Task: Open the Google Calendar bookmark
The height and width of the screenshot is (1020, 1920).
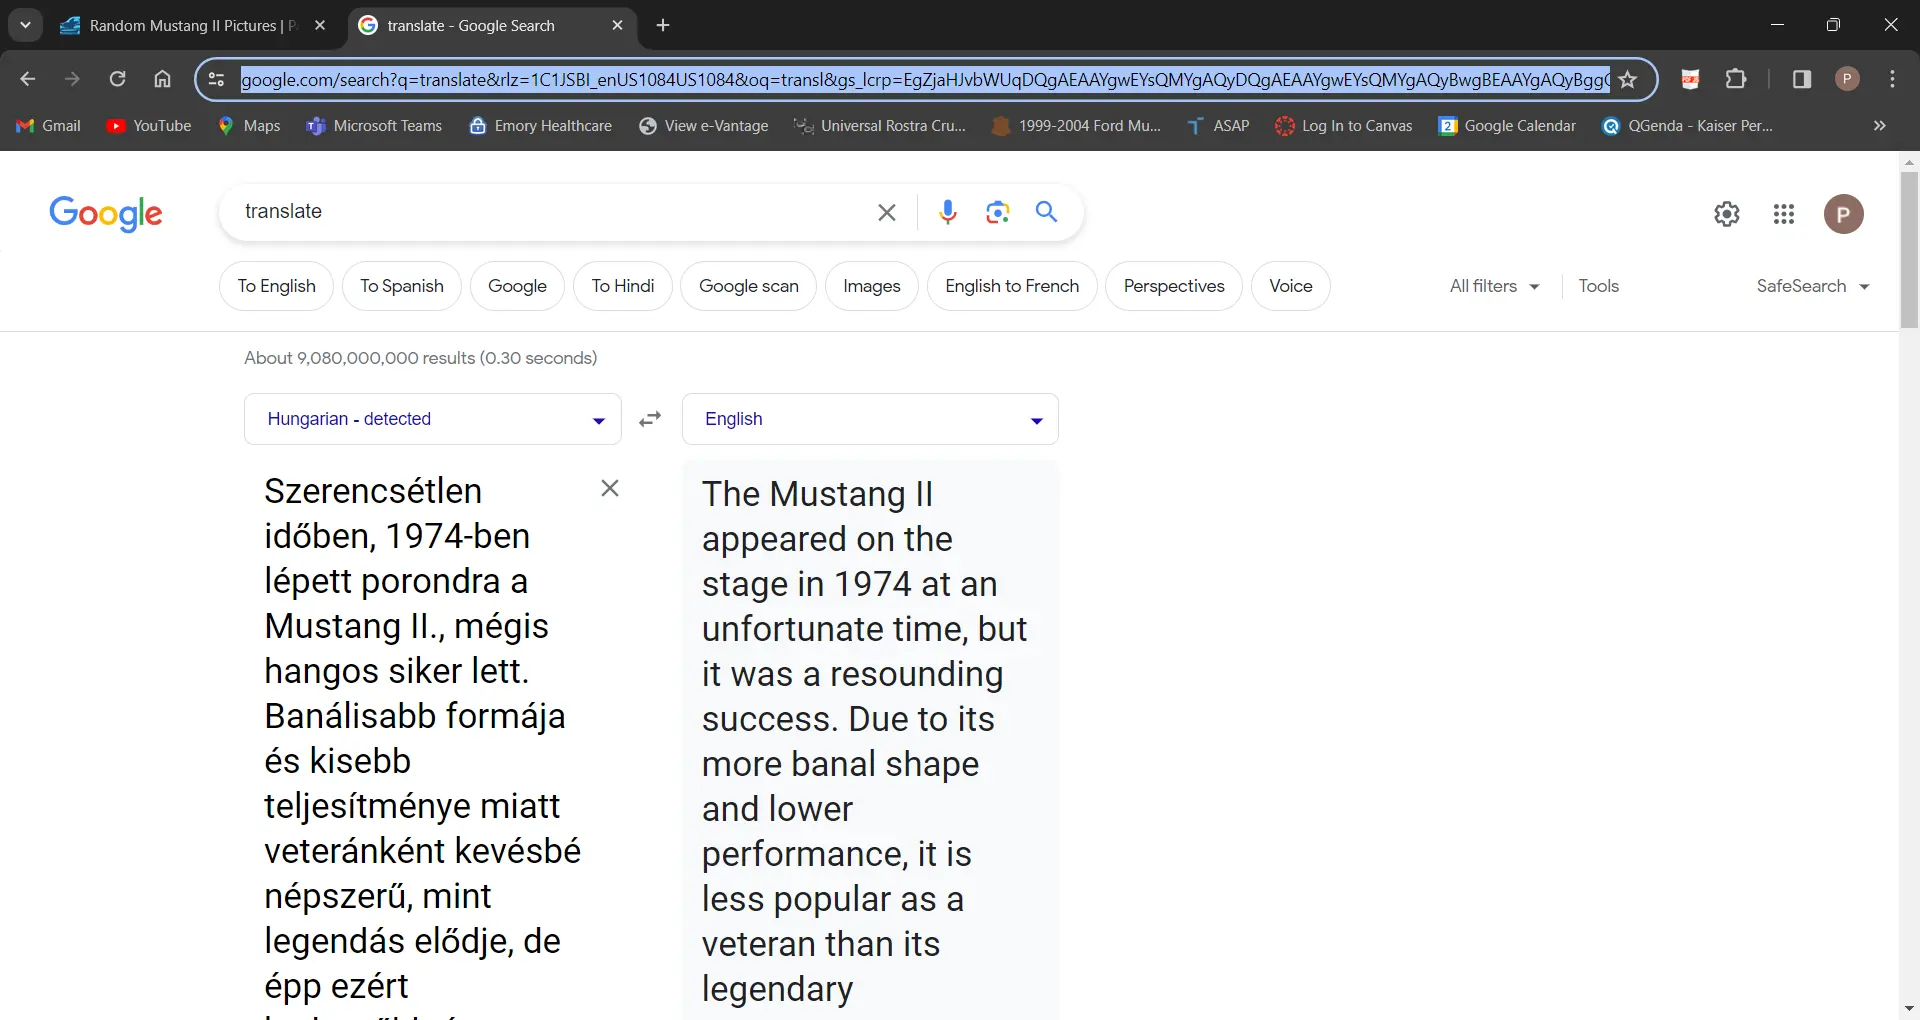Action: click(1507, 126)
